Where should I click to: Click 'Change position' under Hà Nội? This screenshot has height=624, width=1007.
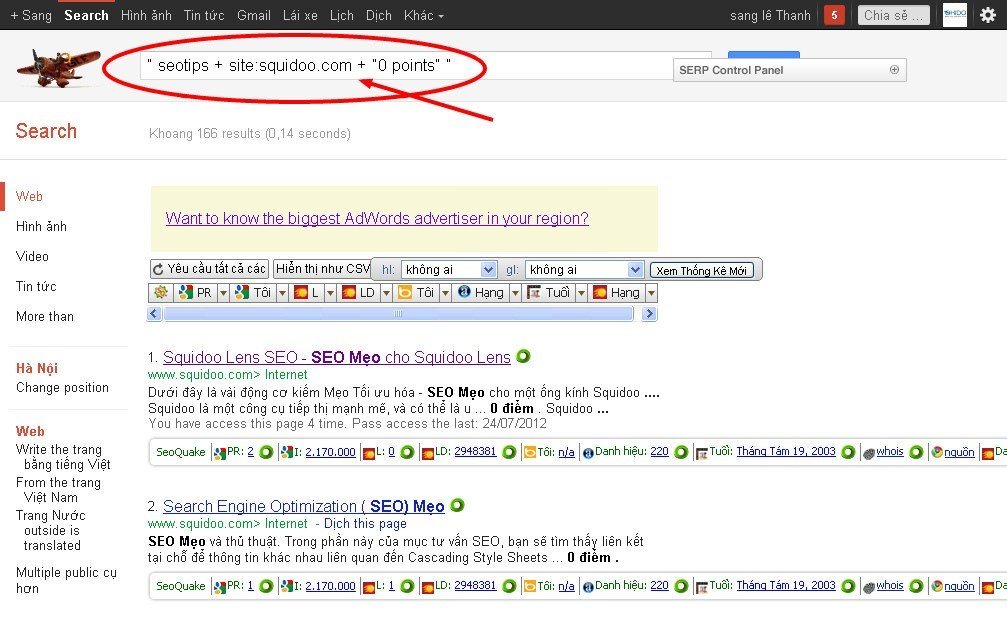tap(62, 387)
